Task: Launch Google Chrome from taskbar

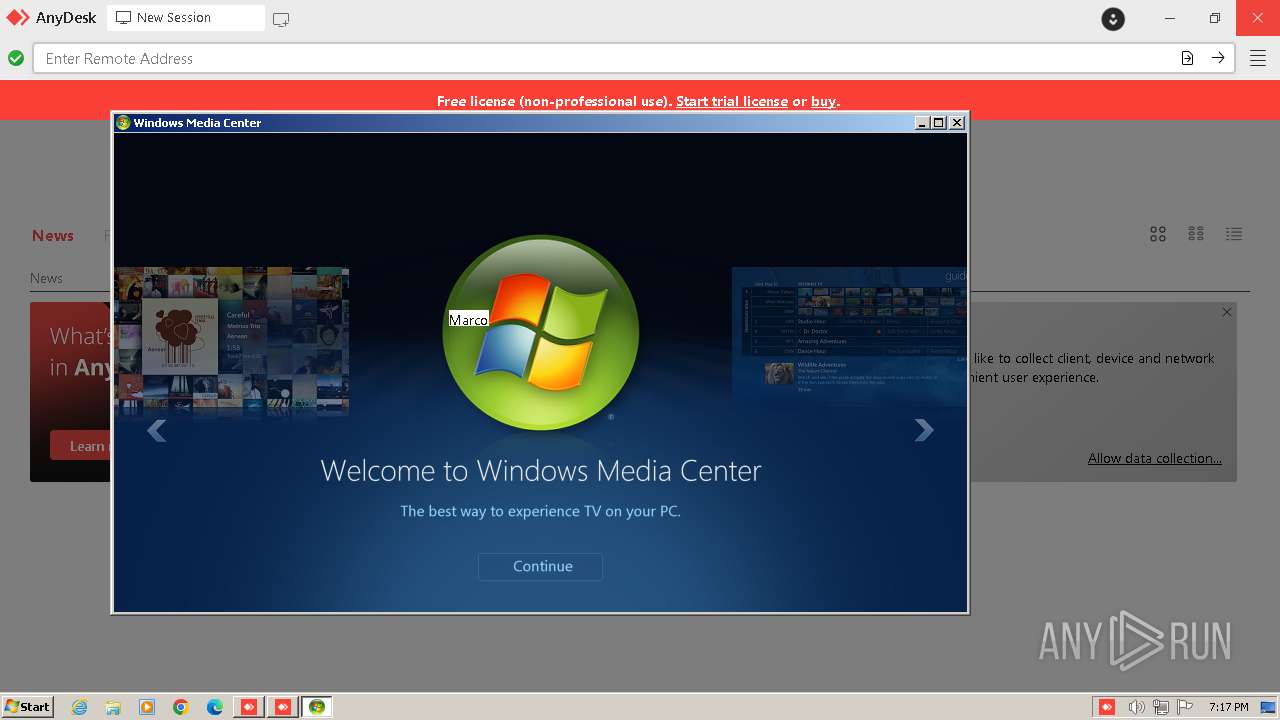Action: (181, 707)
